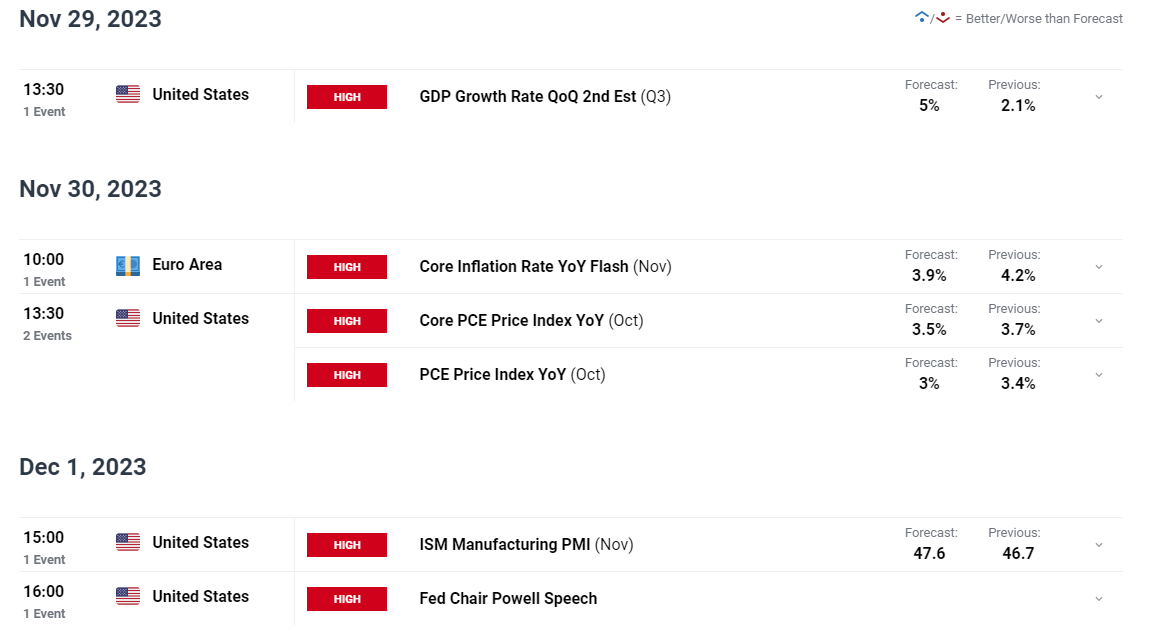Click the HIGH badge for Core Inflation Rate
The height and width of the screenshot is (643, 1174).
(347, 267)
